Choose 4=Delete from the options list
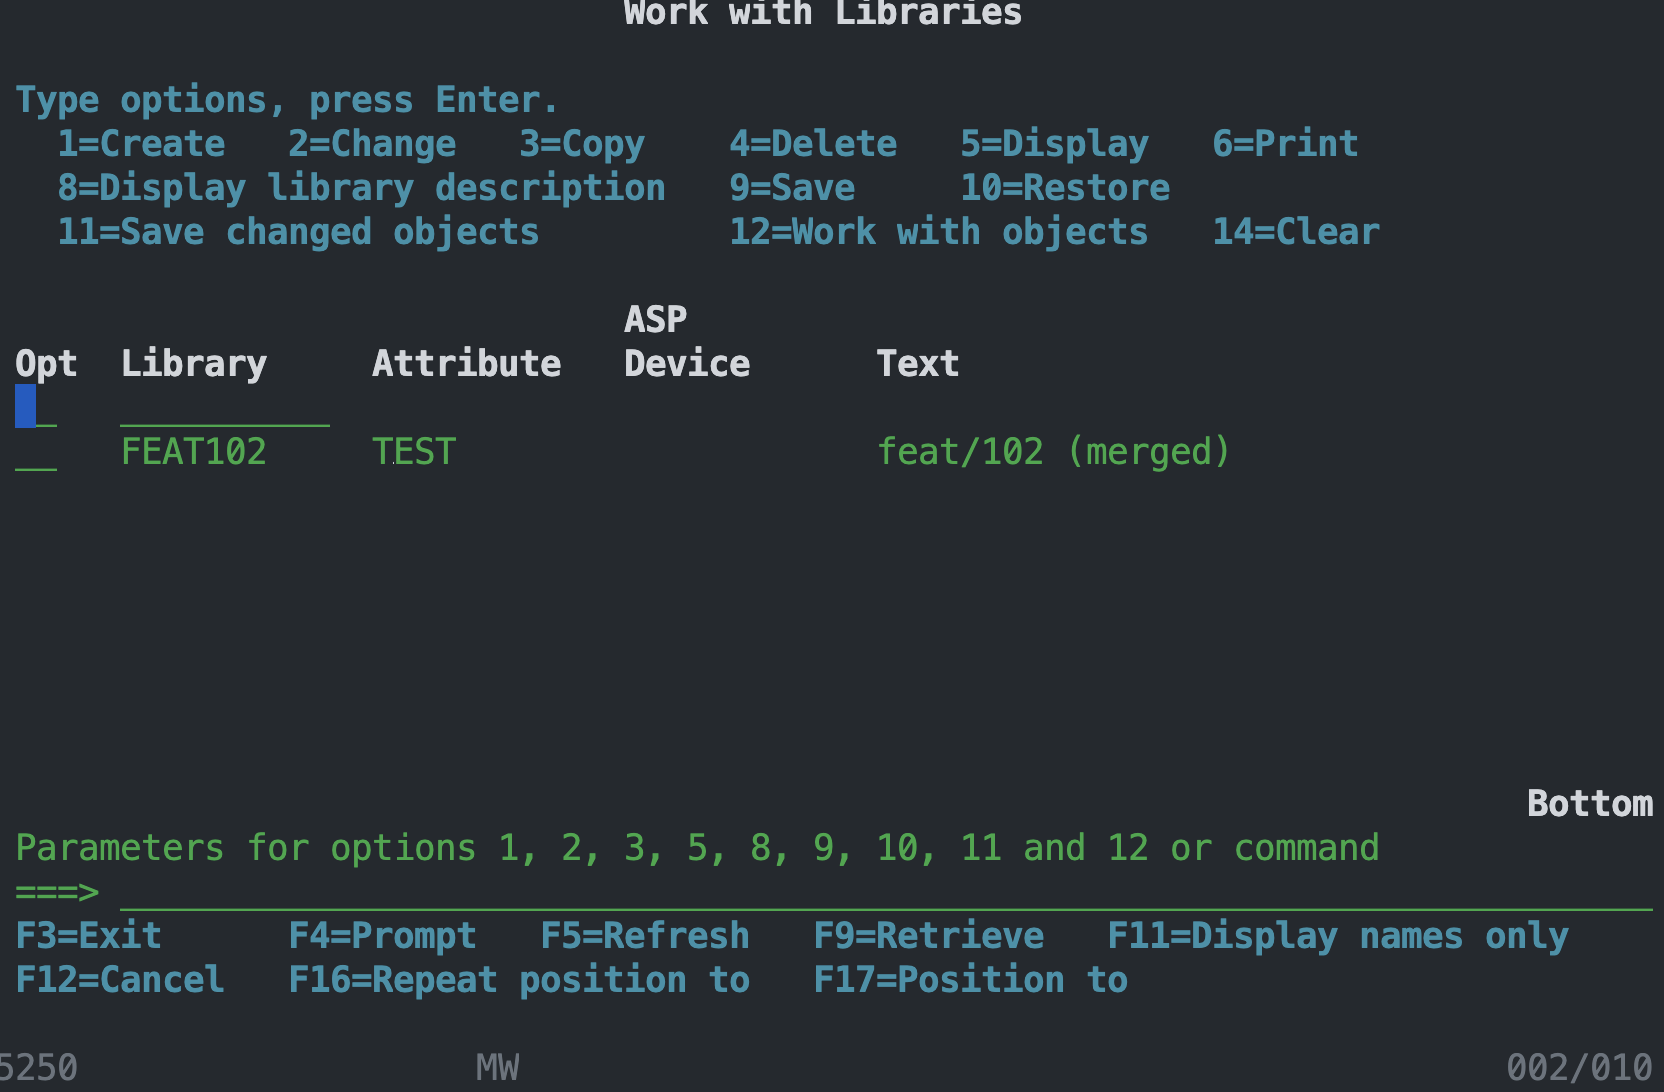 pos(812,143)
